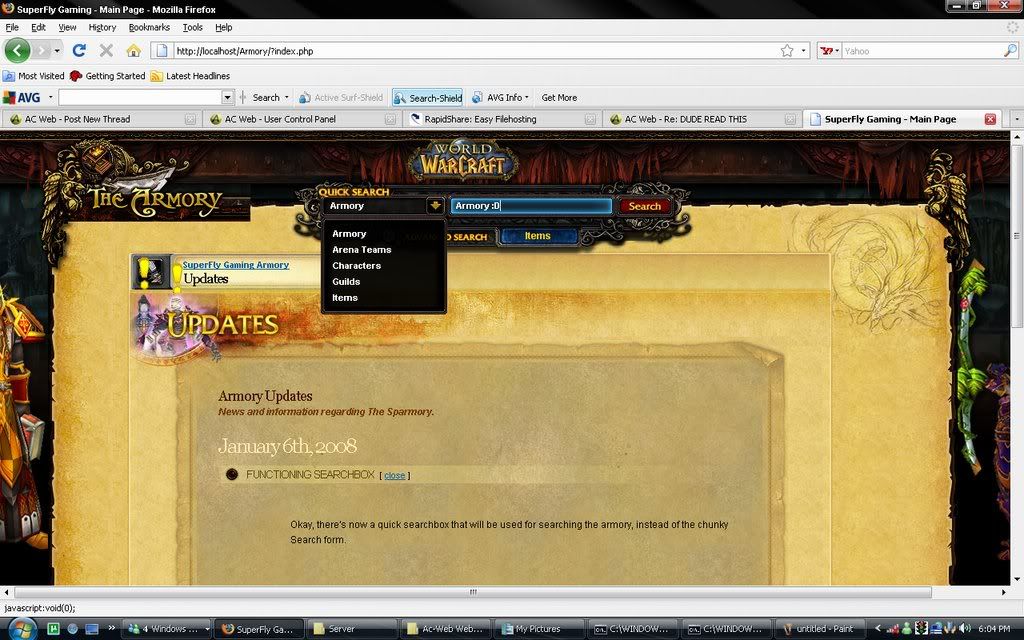
Task: Click The Armory logo banner
Action: (x=155, y=200)
